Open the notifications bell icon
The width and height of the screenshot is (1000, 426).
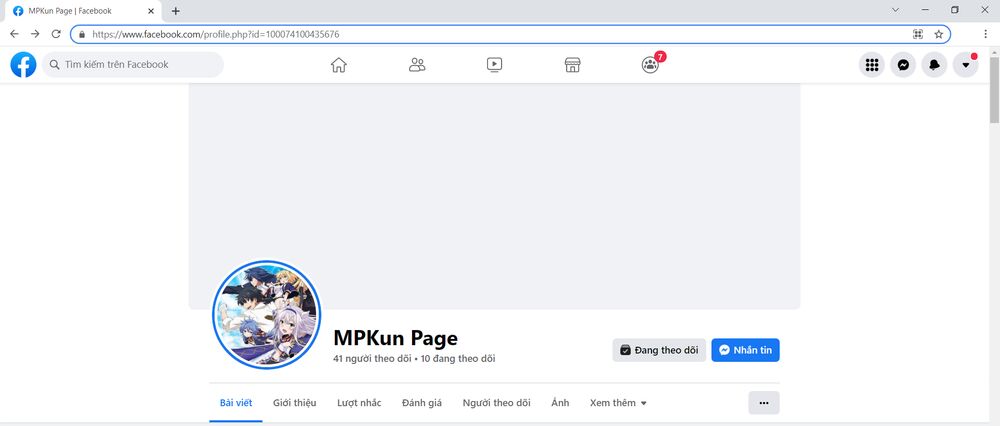pyautogui.click(x=934, y=65)
